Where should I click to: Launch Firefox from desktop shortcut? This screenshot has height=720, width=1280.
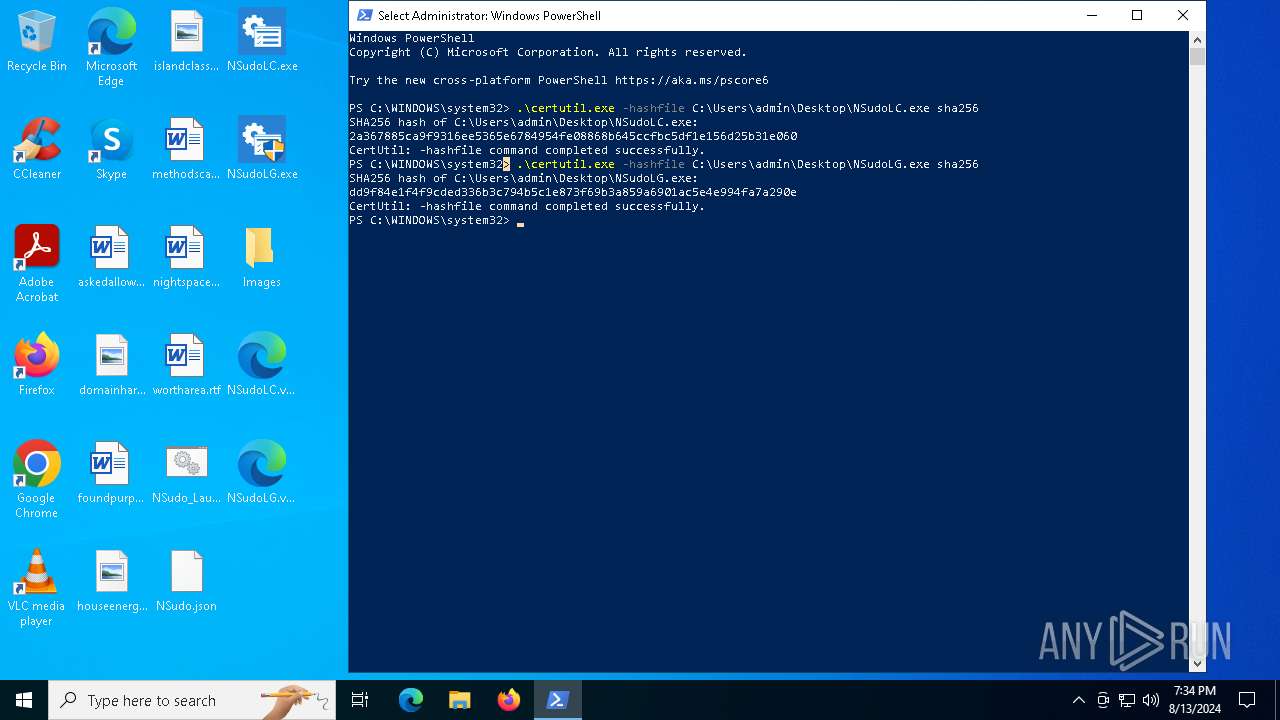[37, 366]
